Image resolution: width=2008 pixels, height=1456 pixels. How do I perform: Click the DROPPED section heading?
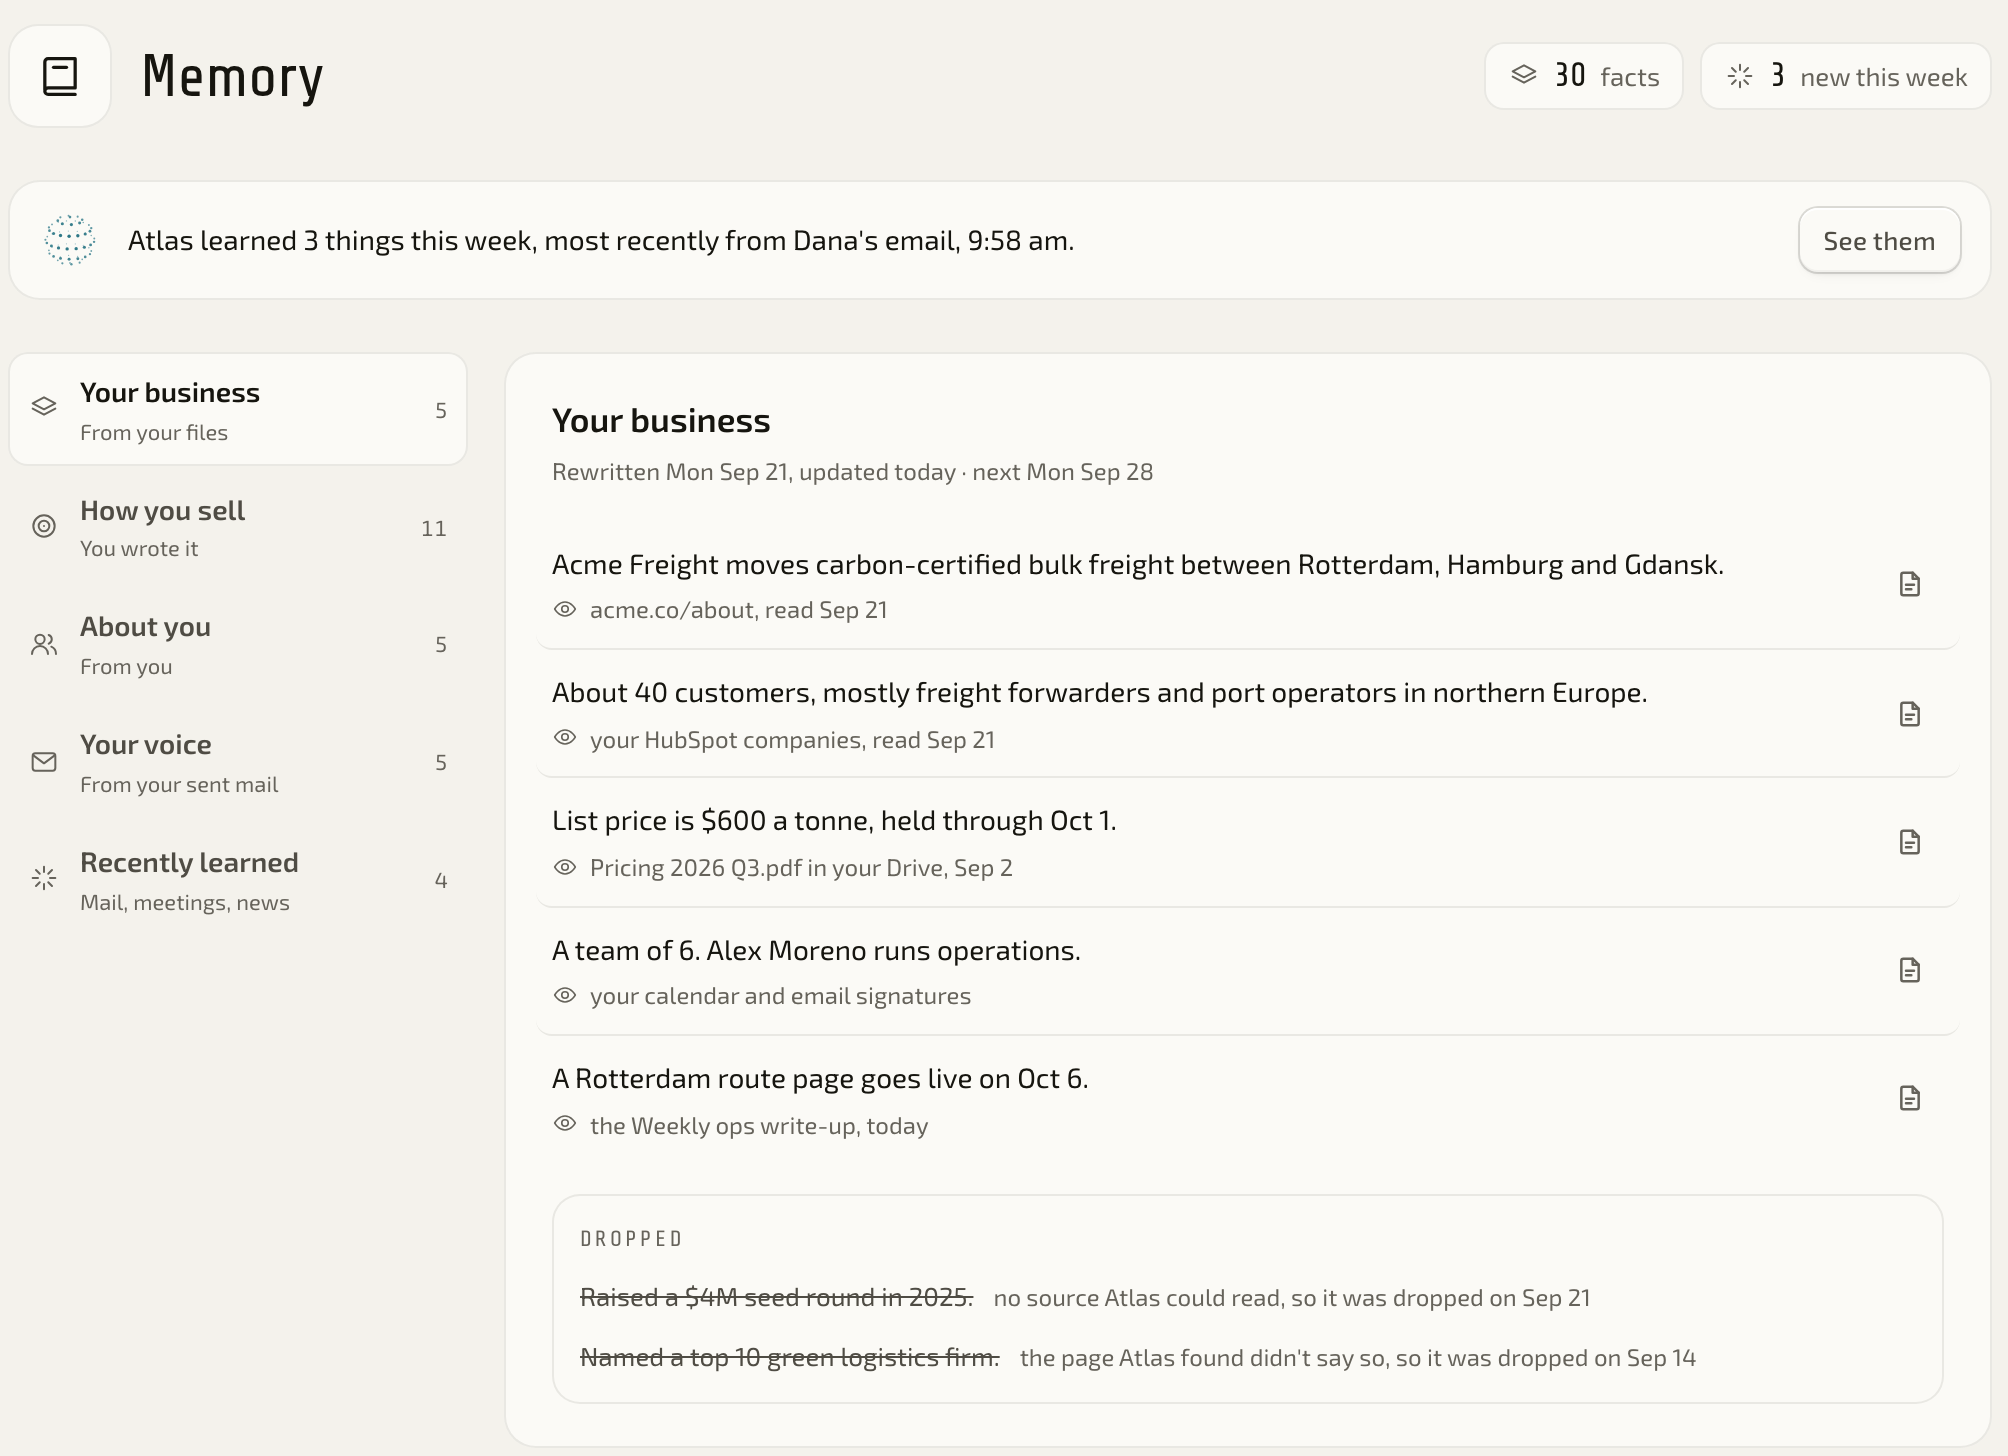point(632,1239)
